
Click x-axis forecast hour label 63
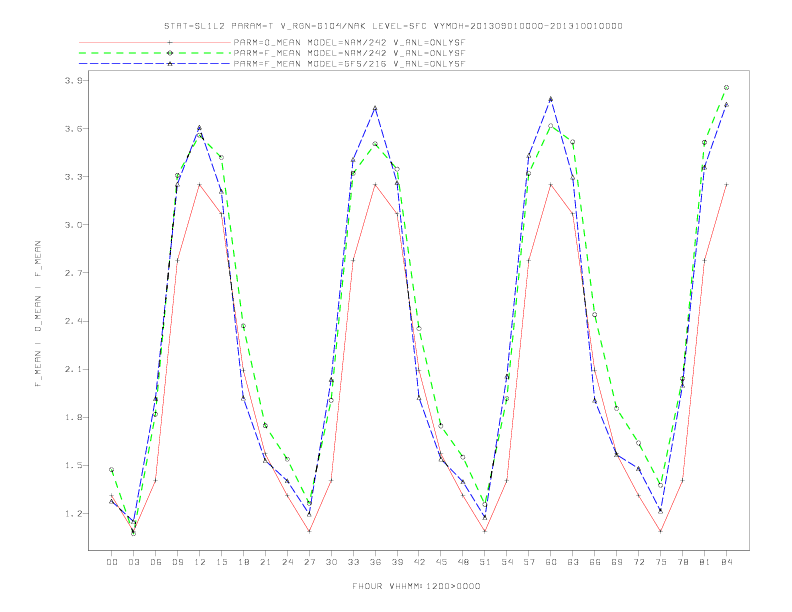coord(573,562)
